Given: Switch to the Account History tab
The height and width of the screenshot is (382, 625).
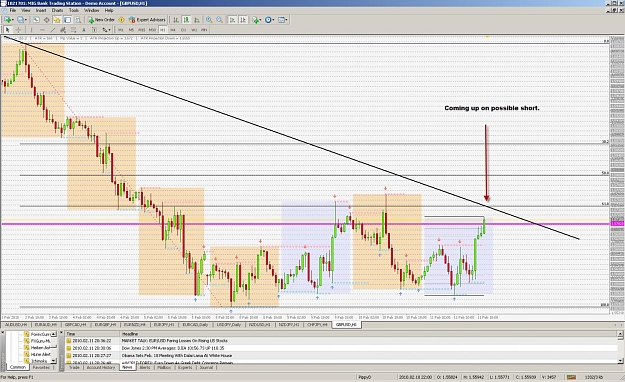Looking at the screenshot, I should tap(101, 368).
